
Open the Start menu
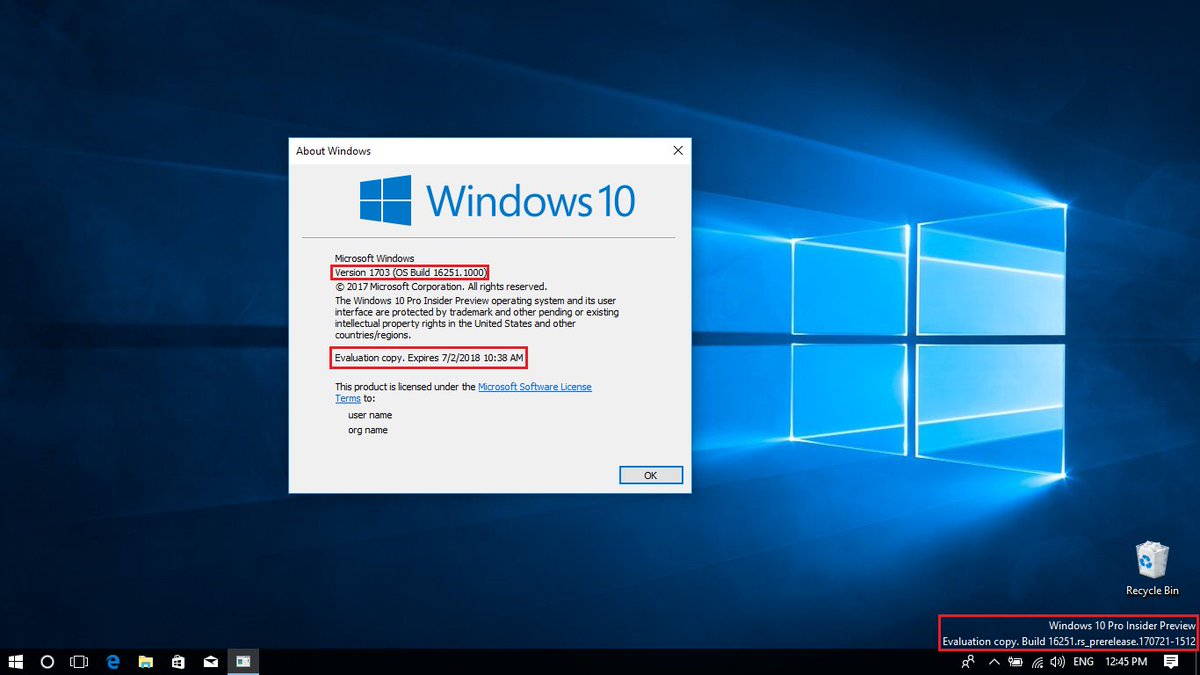(x=16, y=662)
